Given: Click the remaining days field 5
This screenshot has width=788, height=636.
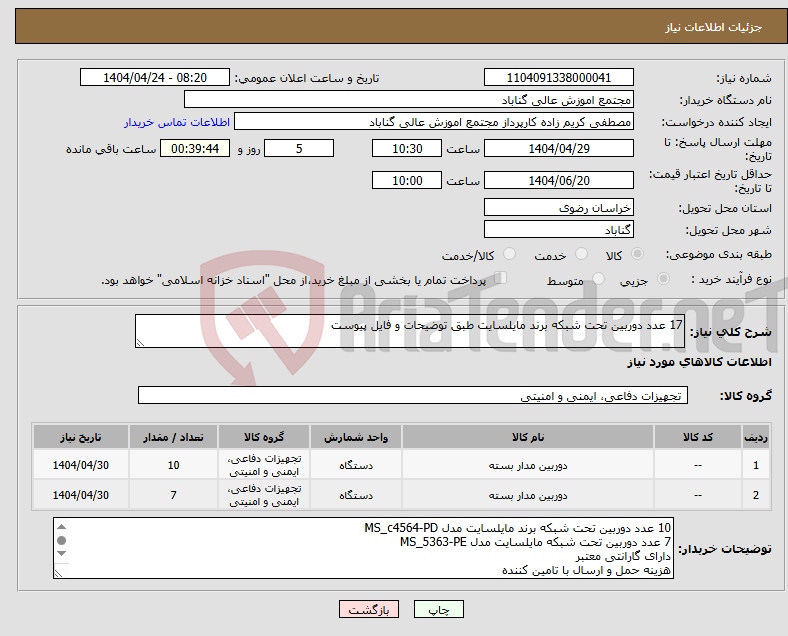Looking at the screenshot, I should 299,148.
